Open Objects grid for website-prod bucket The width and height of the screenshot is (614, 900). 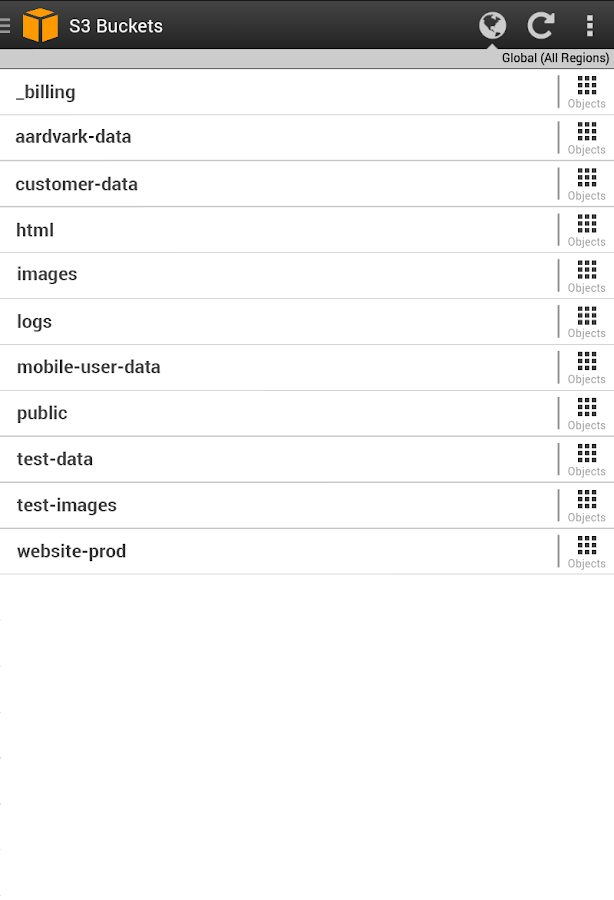[586, 551]
